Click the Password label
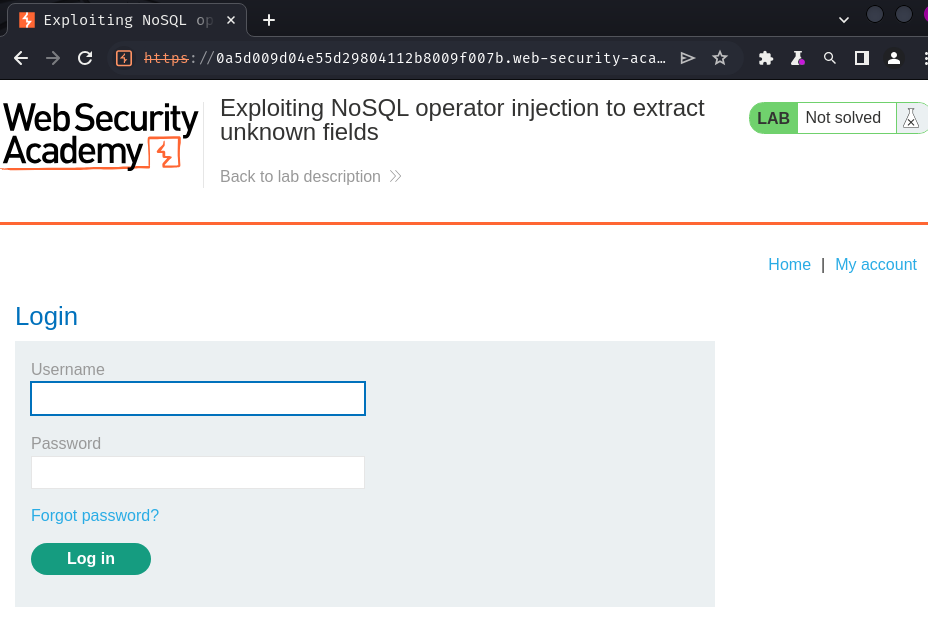Image resolution: width=928 pixels, height=625 pixels. point(66,443)
